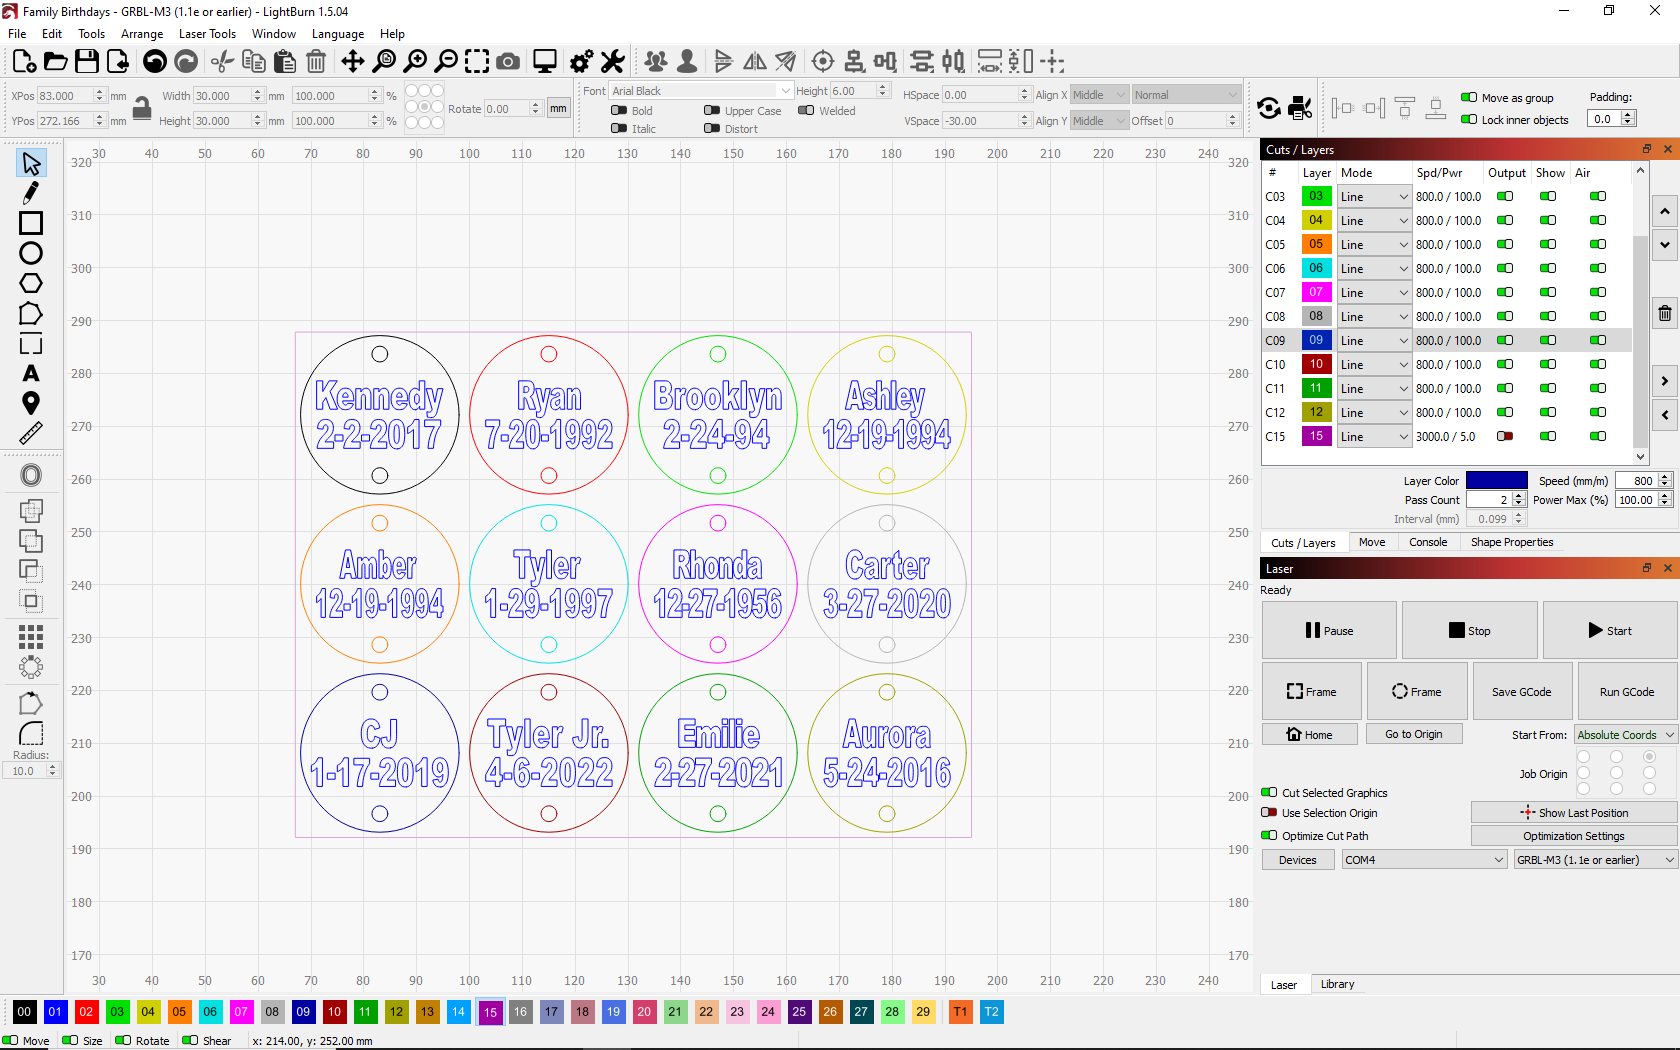Expand the Start From dropdown
Image resolution: width=1680 pixels, height=1050 pixels.
[1626, 735]
